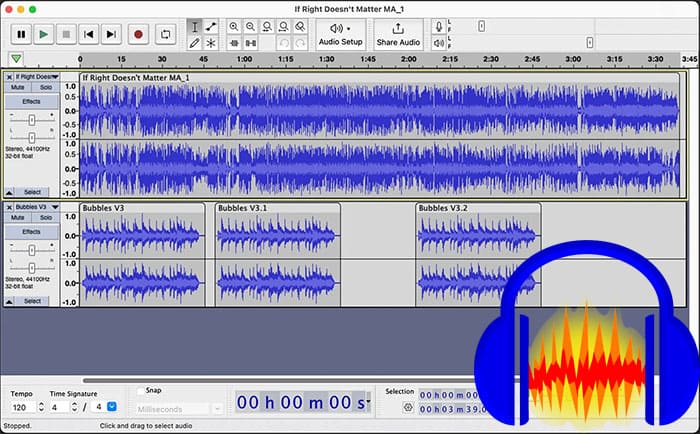700x434 pixels.
Task: Solo the Bubbles V3 track
Action: click(46, 217)
